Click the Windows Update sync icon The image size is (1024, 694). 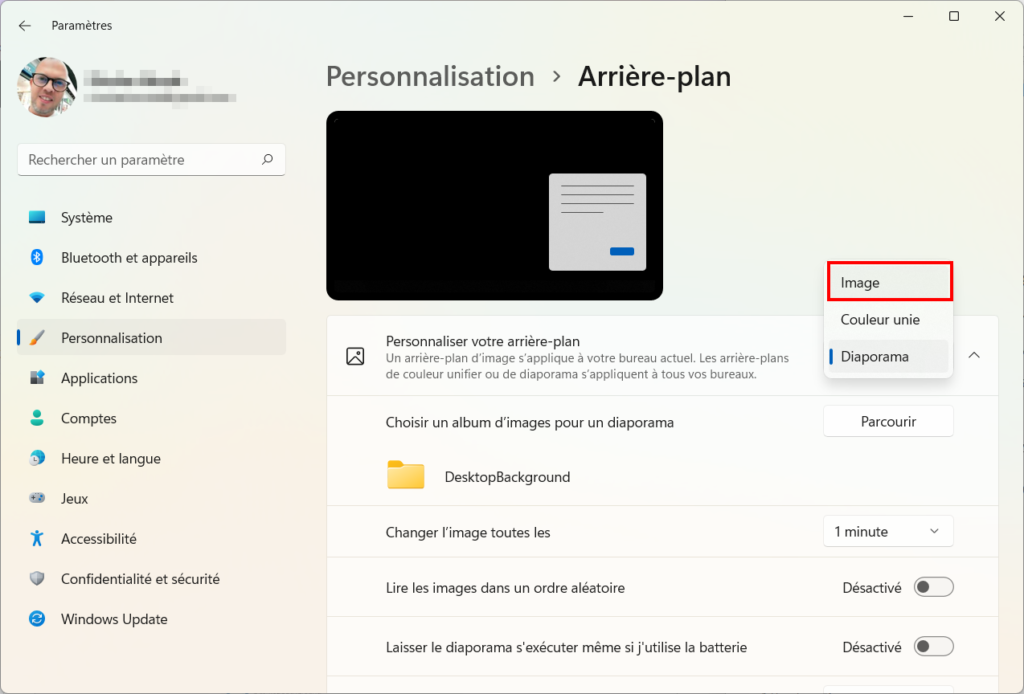(37, 618)
